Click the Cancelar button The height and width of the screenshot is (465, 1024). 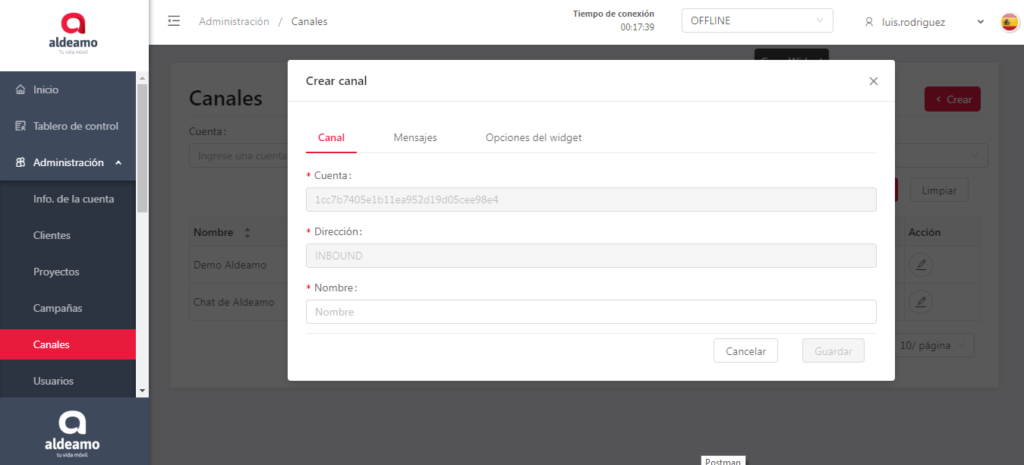[x=745, y=351]
